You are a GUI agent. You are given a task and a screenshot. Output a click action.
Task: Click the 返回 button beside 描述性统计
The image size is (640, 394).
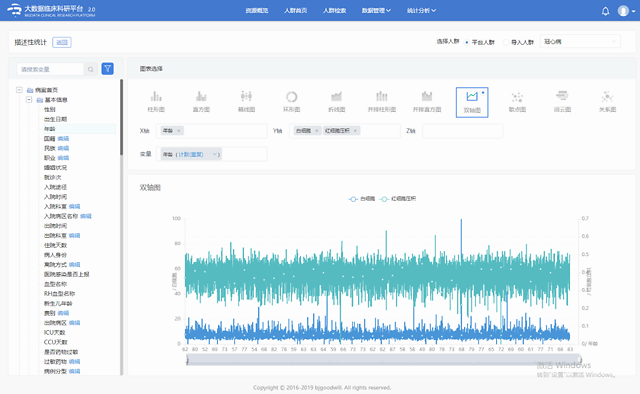(62, 42)
